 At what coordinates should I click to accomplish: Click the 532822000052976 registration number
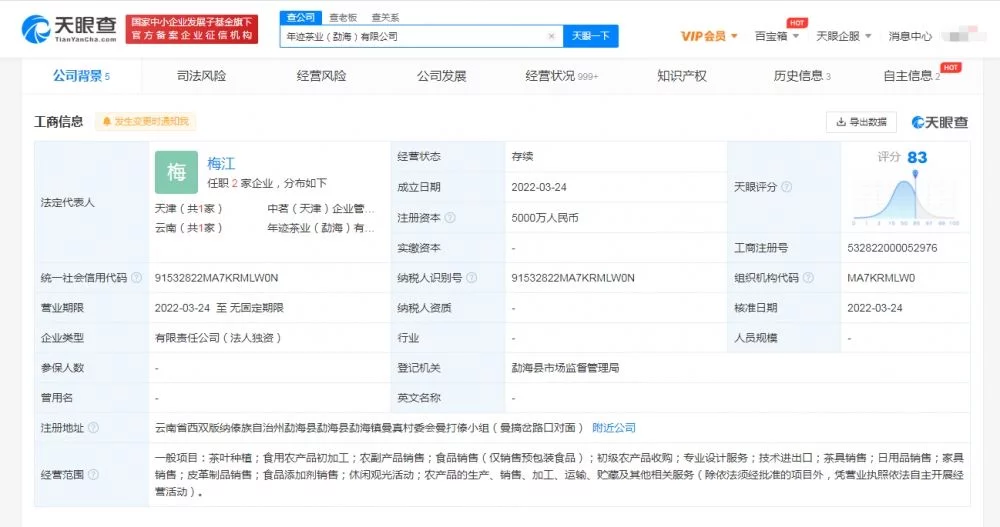pos(892,248)
